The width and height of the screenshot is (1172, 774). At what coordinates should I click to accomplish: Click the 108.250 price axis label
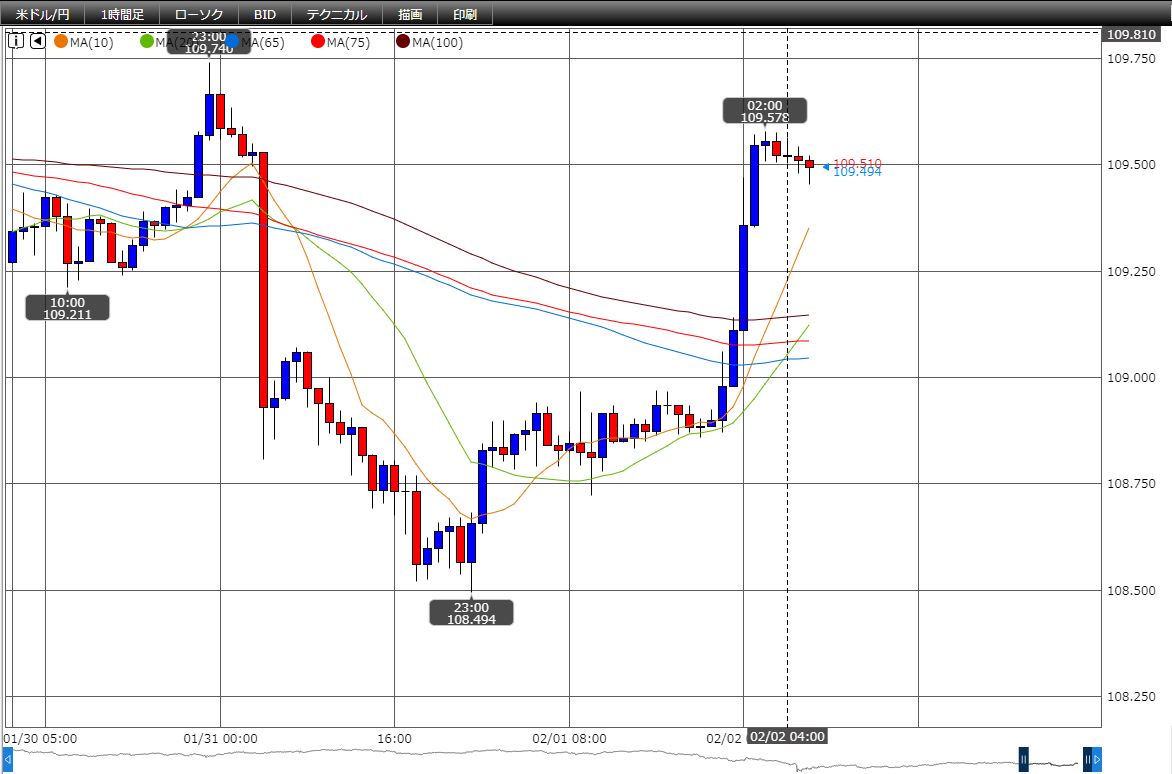pyautogui.click(x=1131, y=697)
